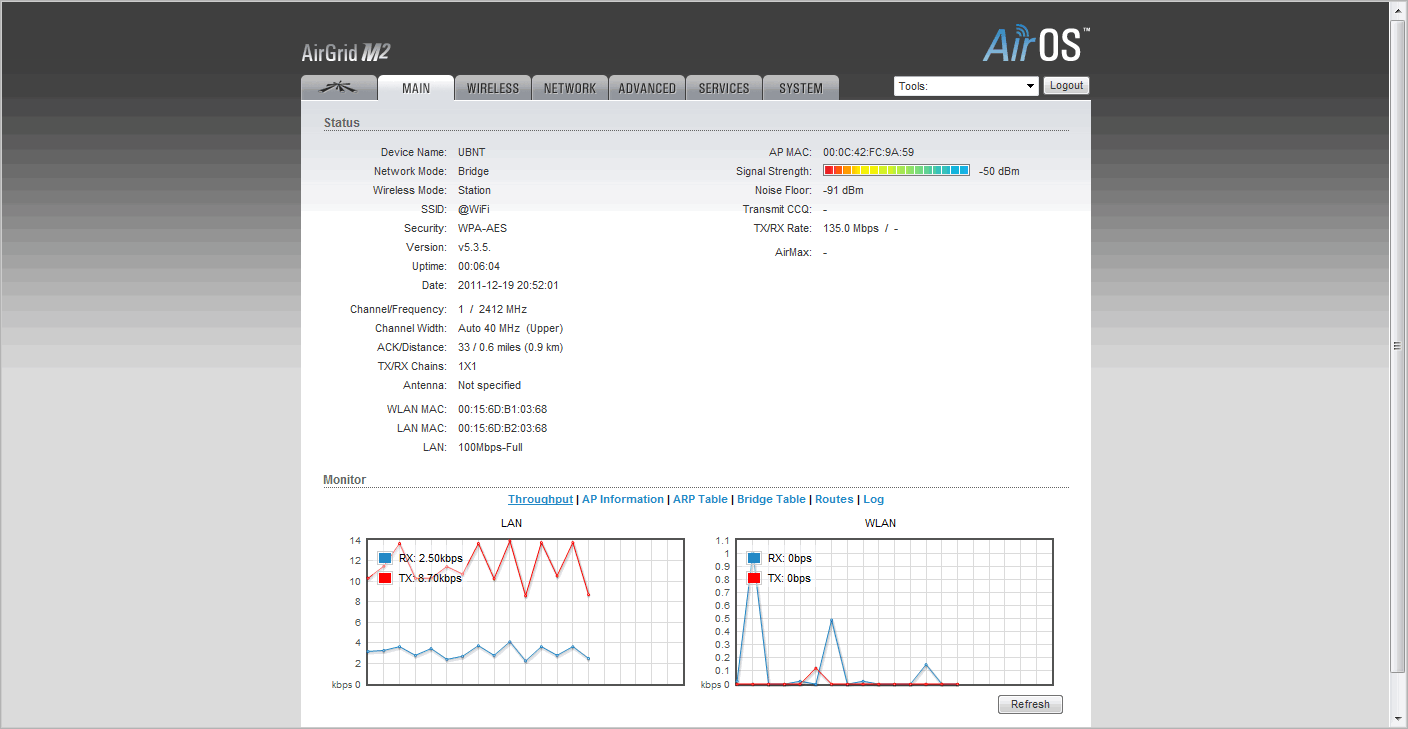Click the Signal Strength color bar
The image size is (1408, 729).
pyautogui.click(x=896, y=171)
